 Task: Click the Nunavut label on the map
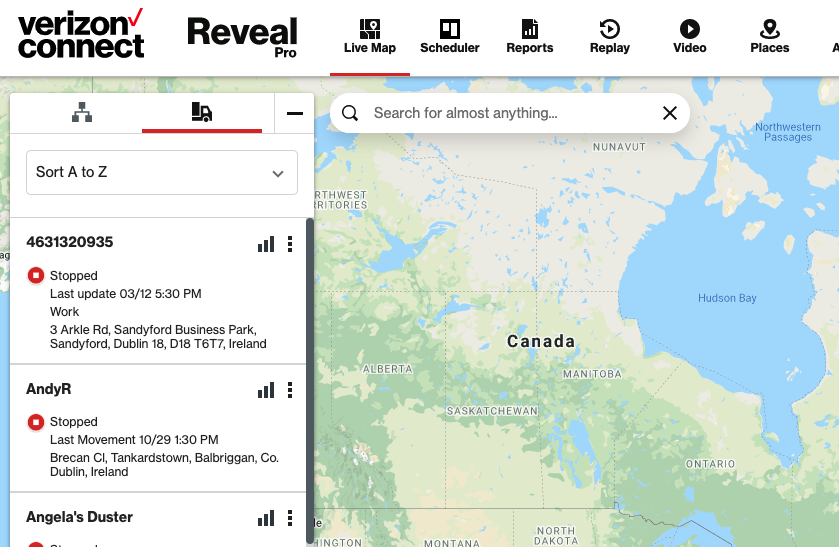tap(619, 147)
